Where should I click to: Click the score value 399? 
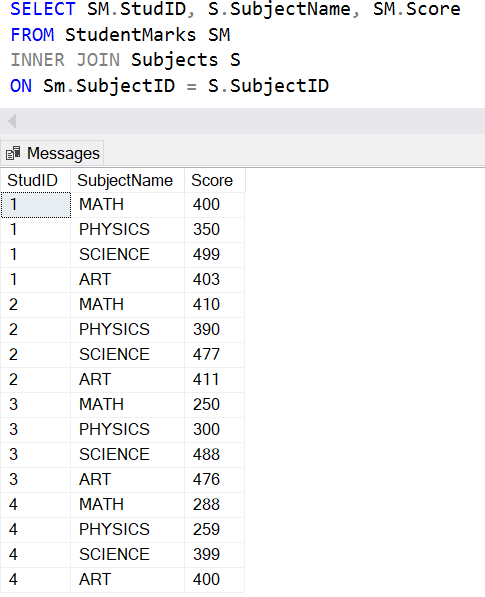pyautogui.click(x=206, y=555)
